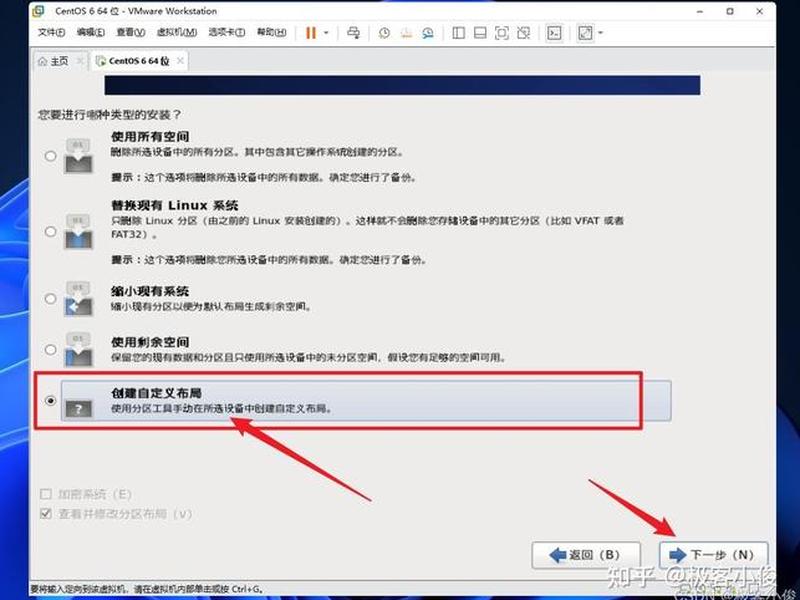Toggle the 加密系统(E) checkbox
The width and height of the screenshot is (800, 600).
point(46,494)
